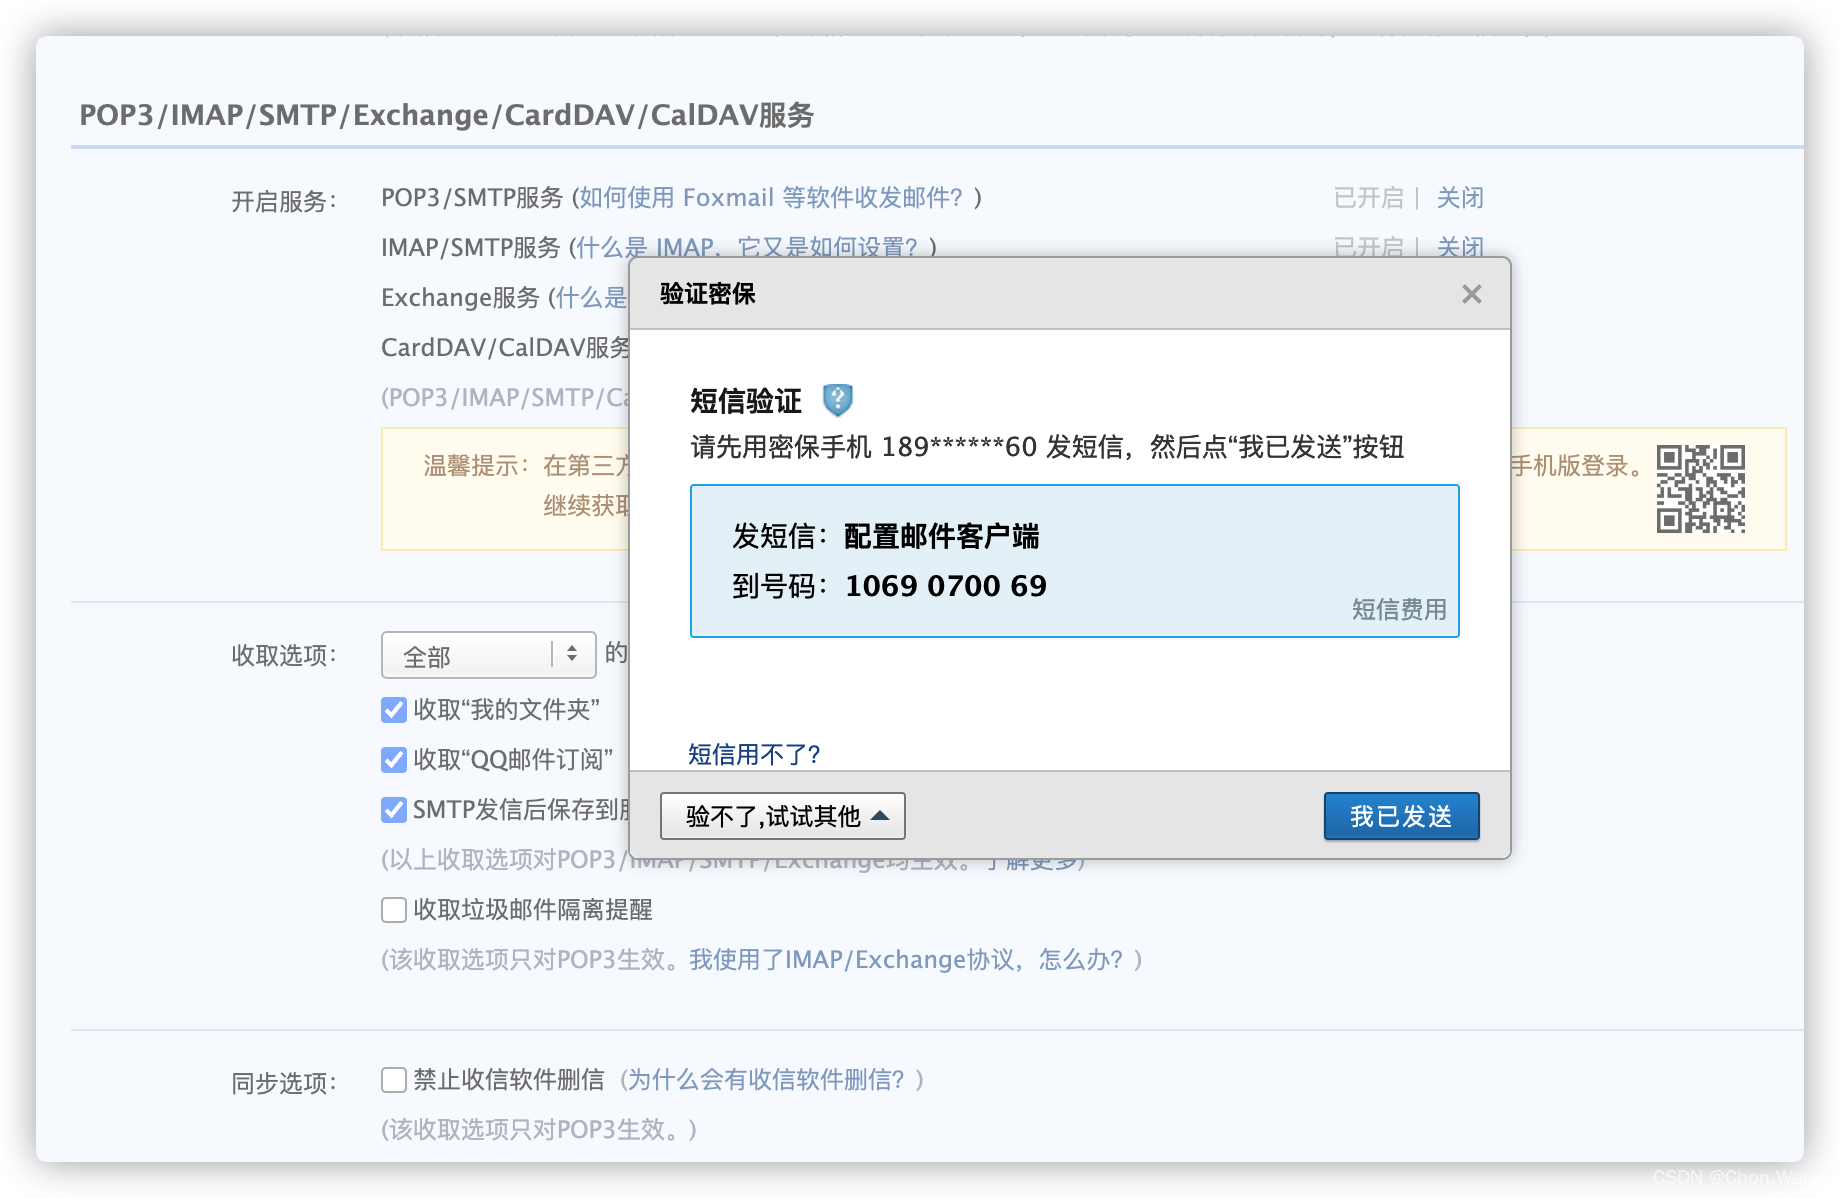1840x1198 pixels.
Task: Click the masked phone 189******60
Action: tap(959, 447)
